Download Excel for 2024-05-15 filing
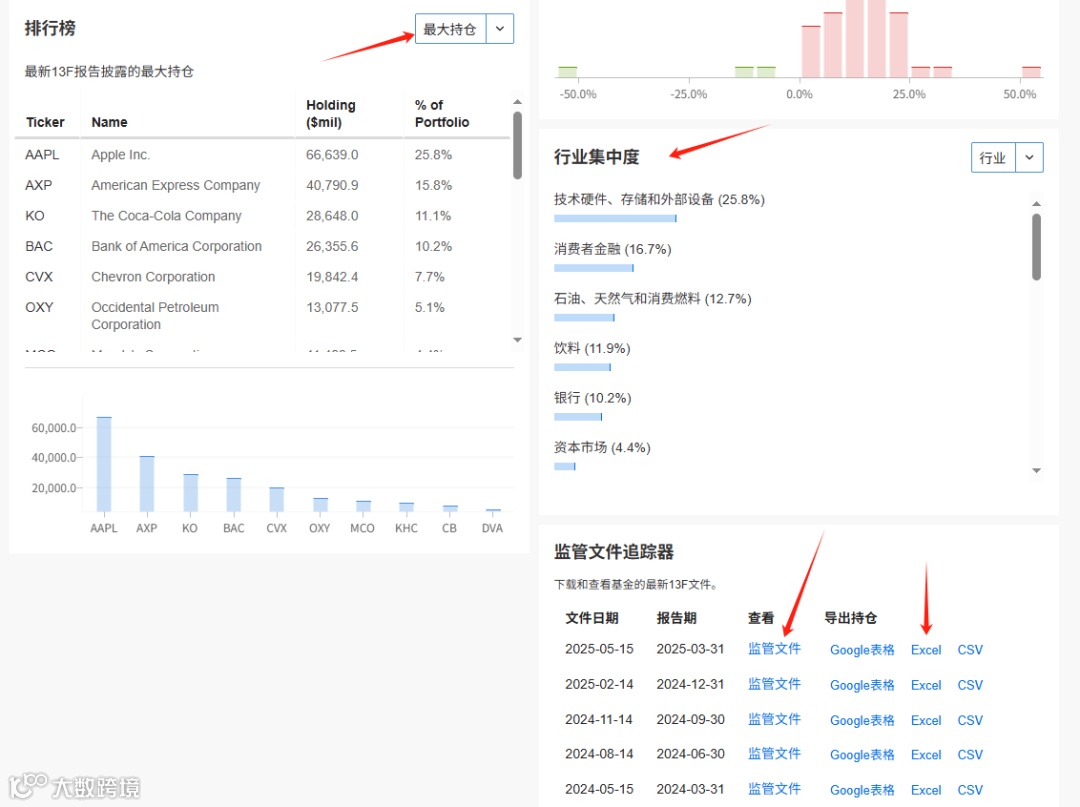Image resolution: width=1080 pixels, height=807 pixels. [926, 790]
